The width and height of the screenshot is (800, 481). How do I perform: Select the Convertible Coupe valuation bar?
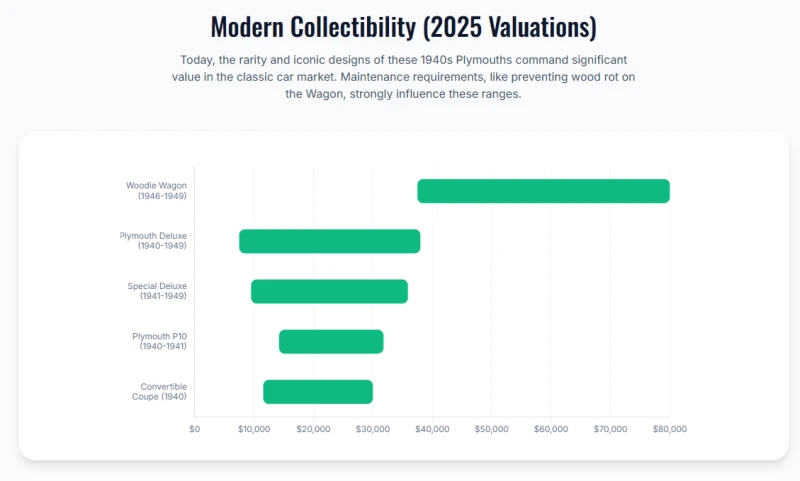tap(318, 392)
